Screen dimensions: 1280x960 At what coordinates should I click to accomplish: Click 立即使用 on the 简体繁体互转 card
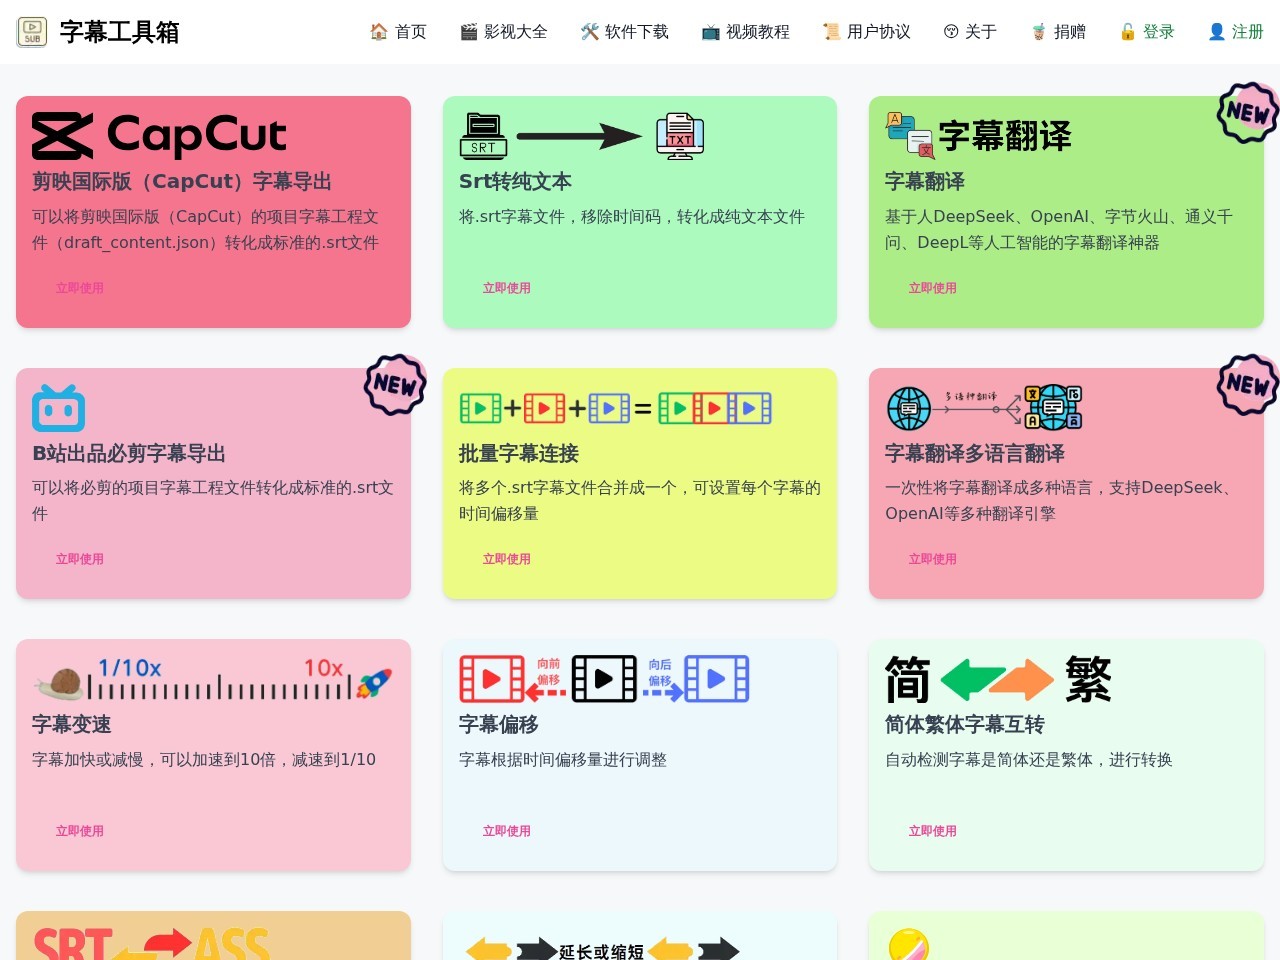(932, 830)
